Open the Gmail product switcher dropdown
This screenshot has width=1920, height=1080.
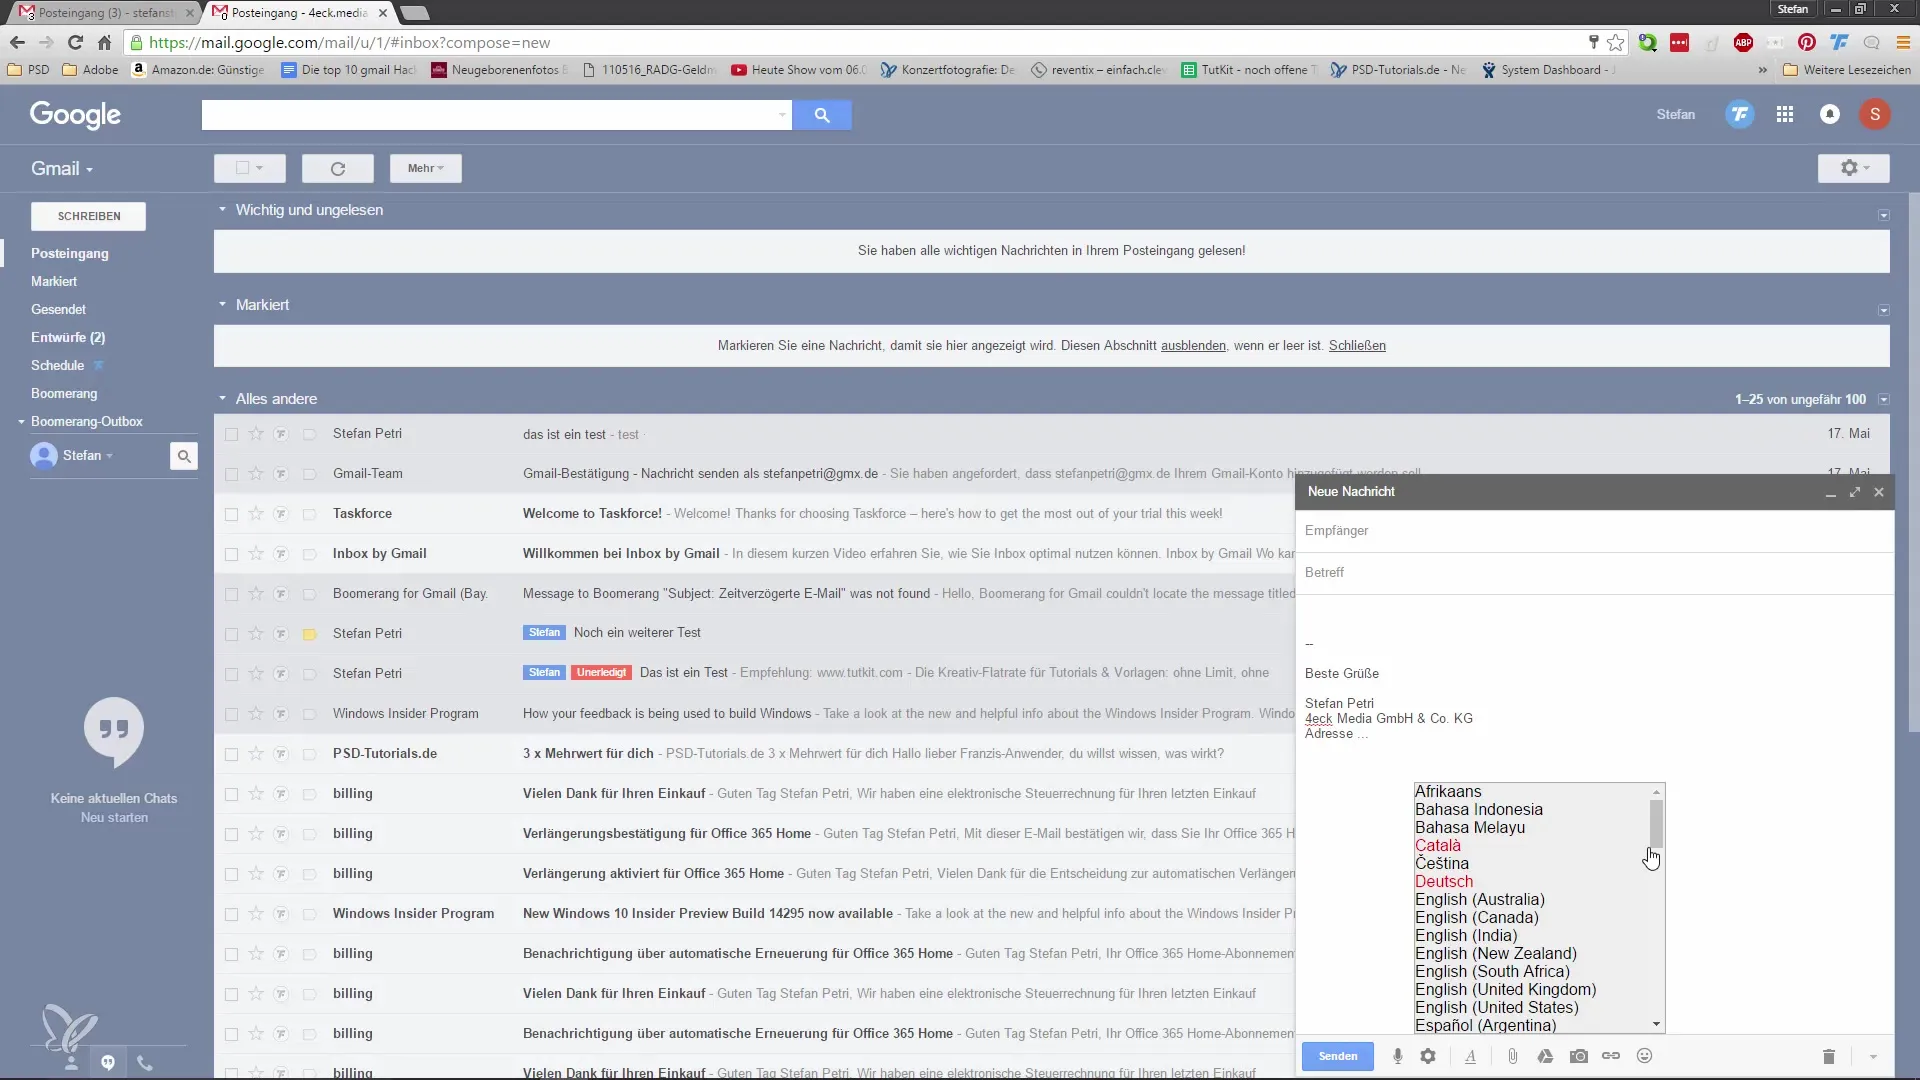tap(62, 168)
